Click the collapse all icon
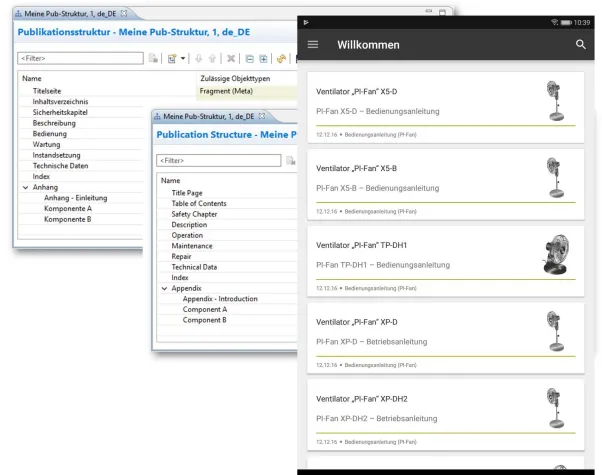The height and width of the screenshot is (475, 602). click(x=250, y=59)
